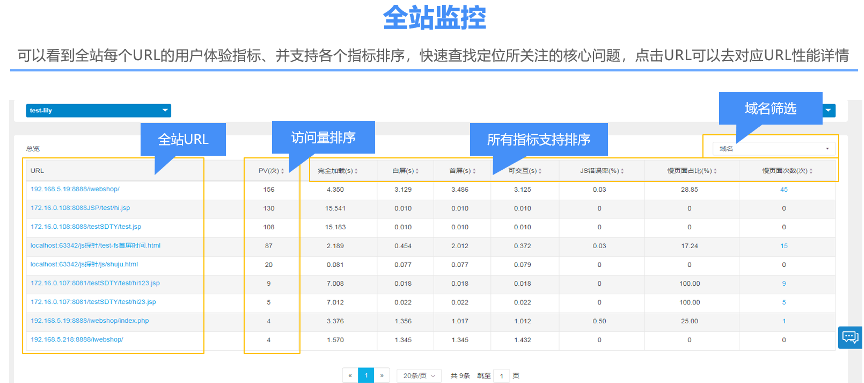
Task: Click JS error rate value 0.50
Action: tap(599, 321)
